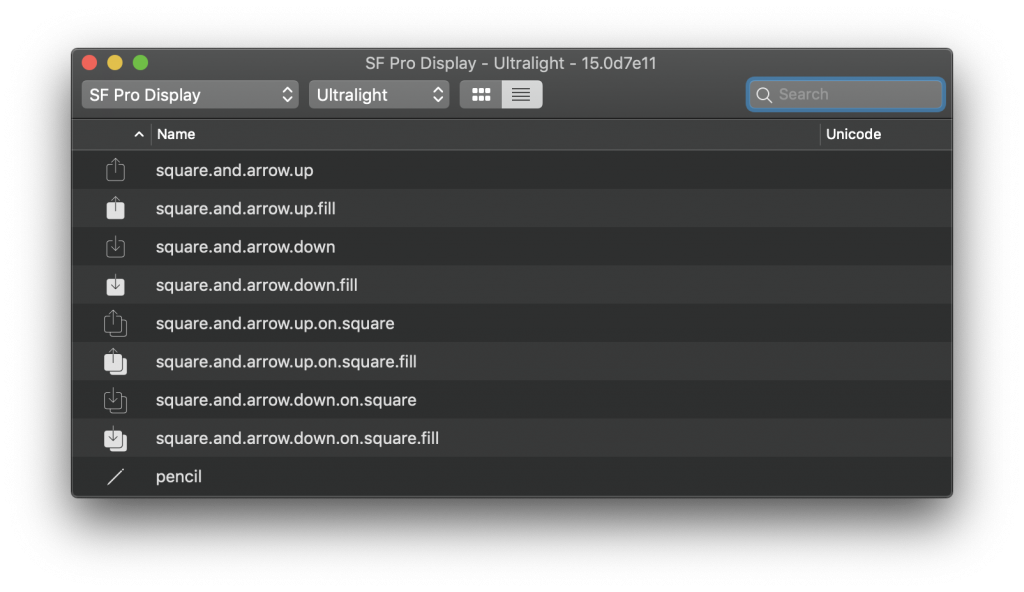This screenshot has width=1024, height=592.
Task: Sort by the Unicode column header
Action: 853,134
